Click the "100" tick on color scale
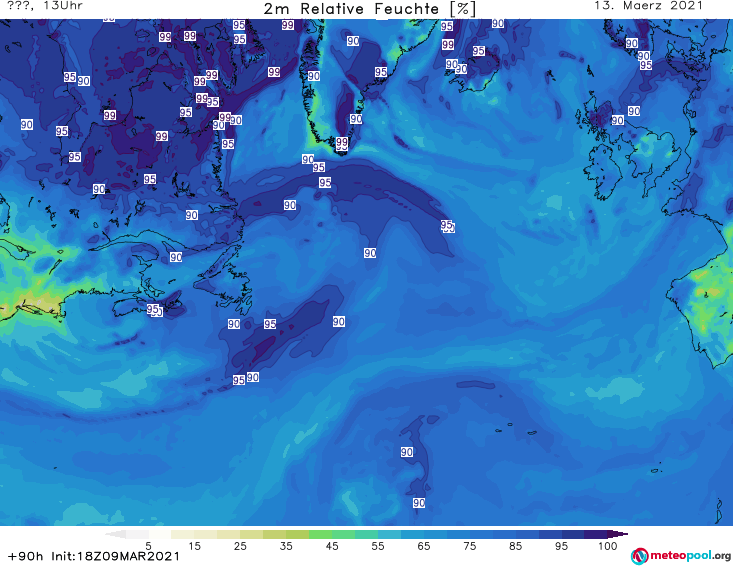The image size is (733, 566). pos(608,546)
